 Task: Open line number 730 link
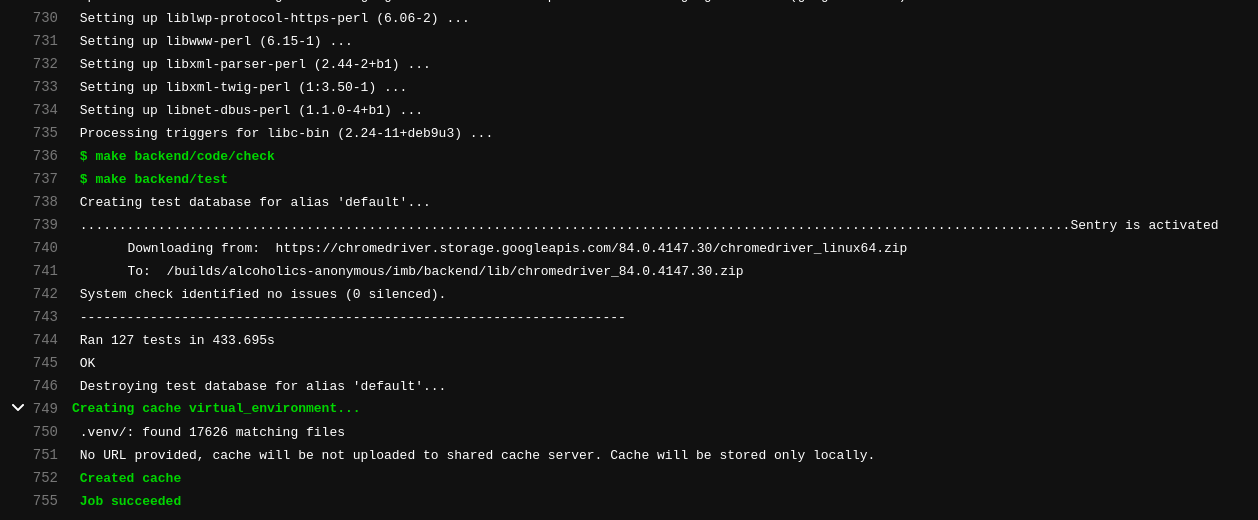[45, 18]
